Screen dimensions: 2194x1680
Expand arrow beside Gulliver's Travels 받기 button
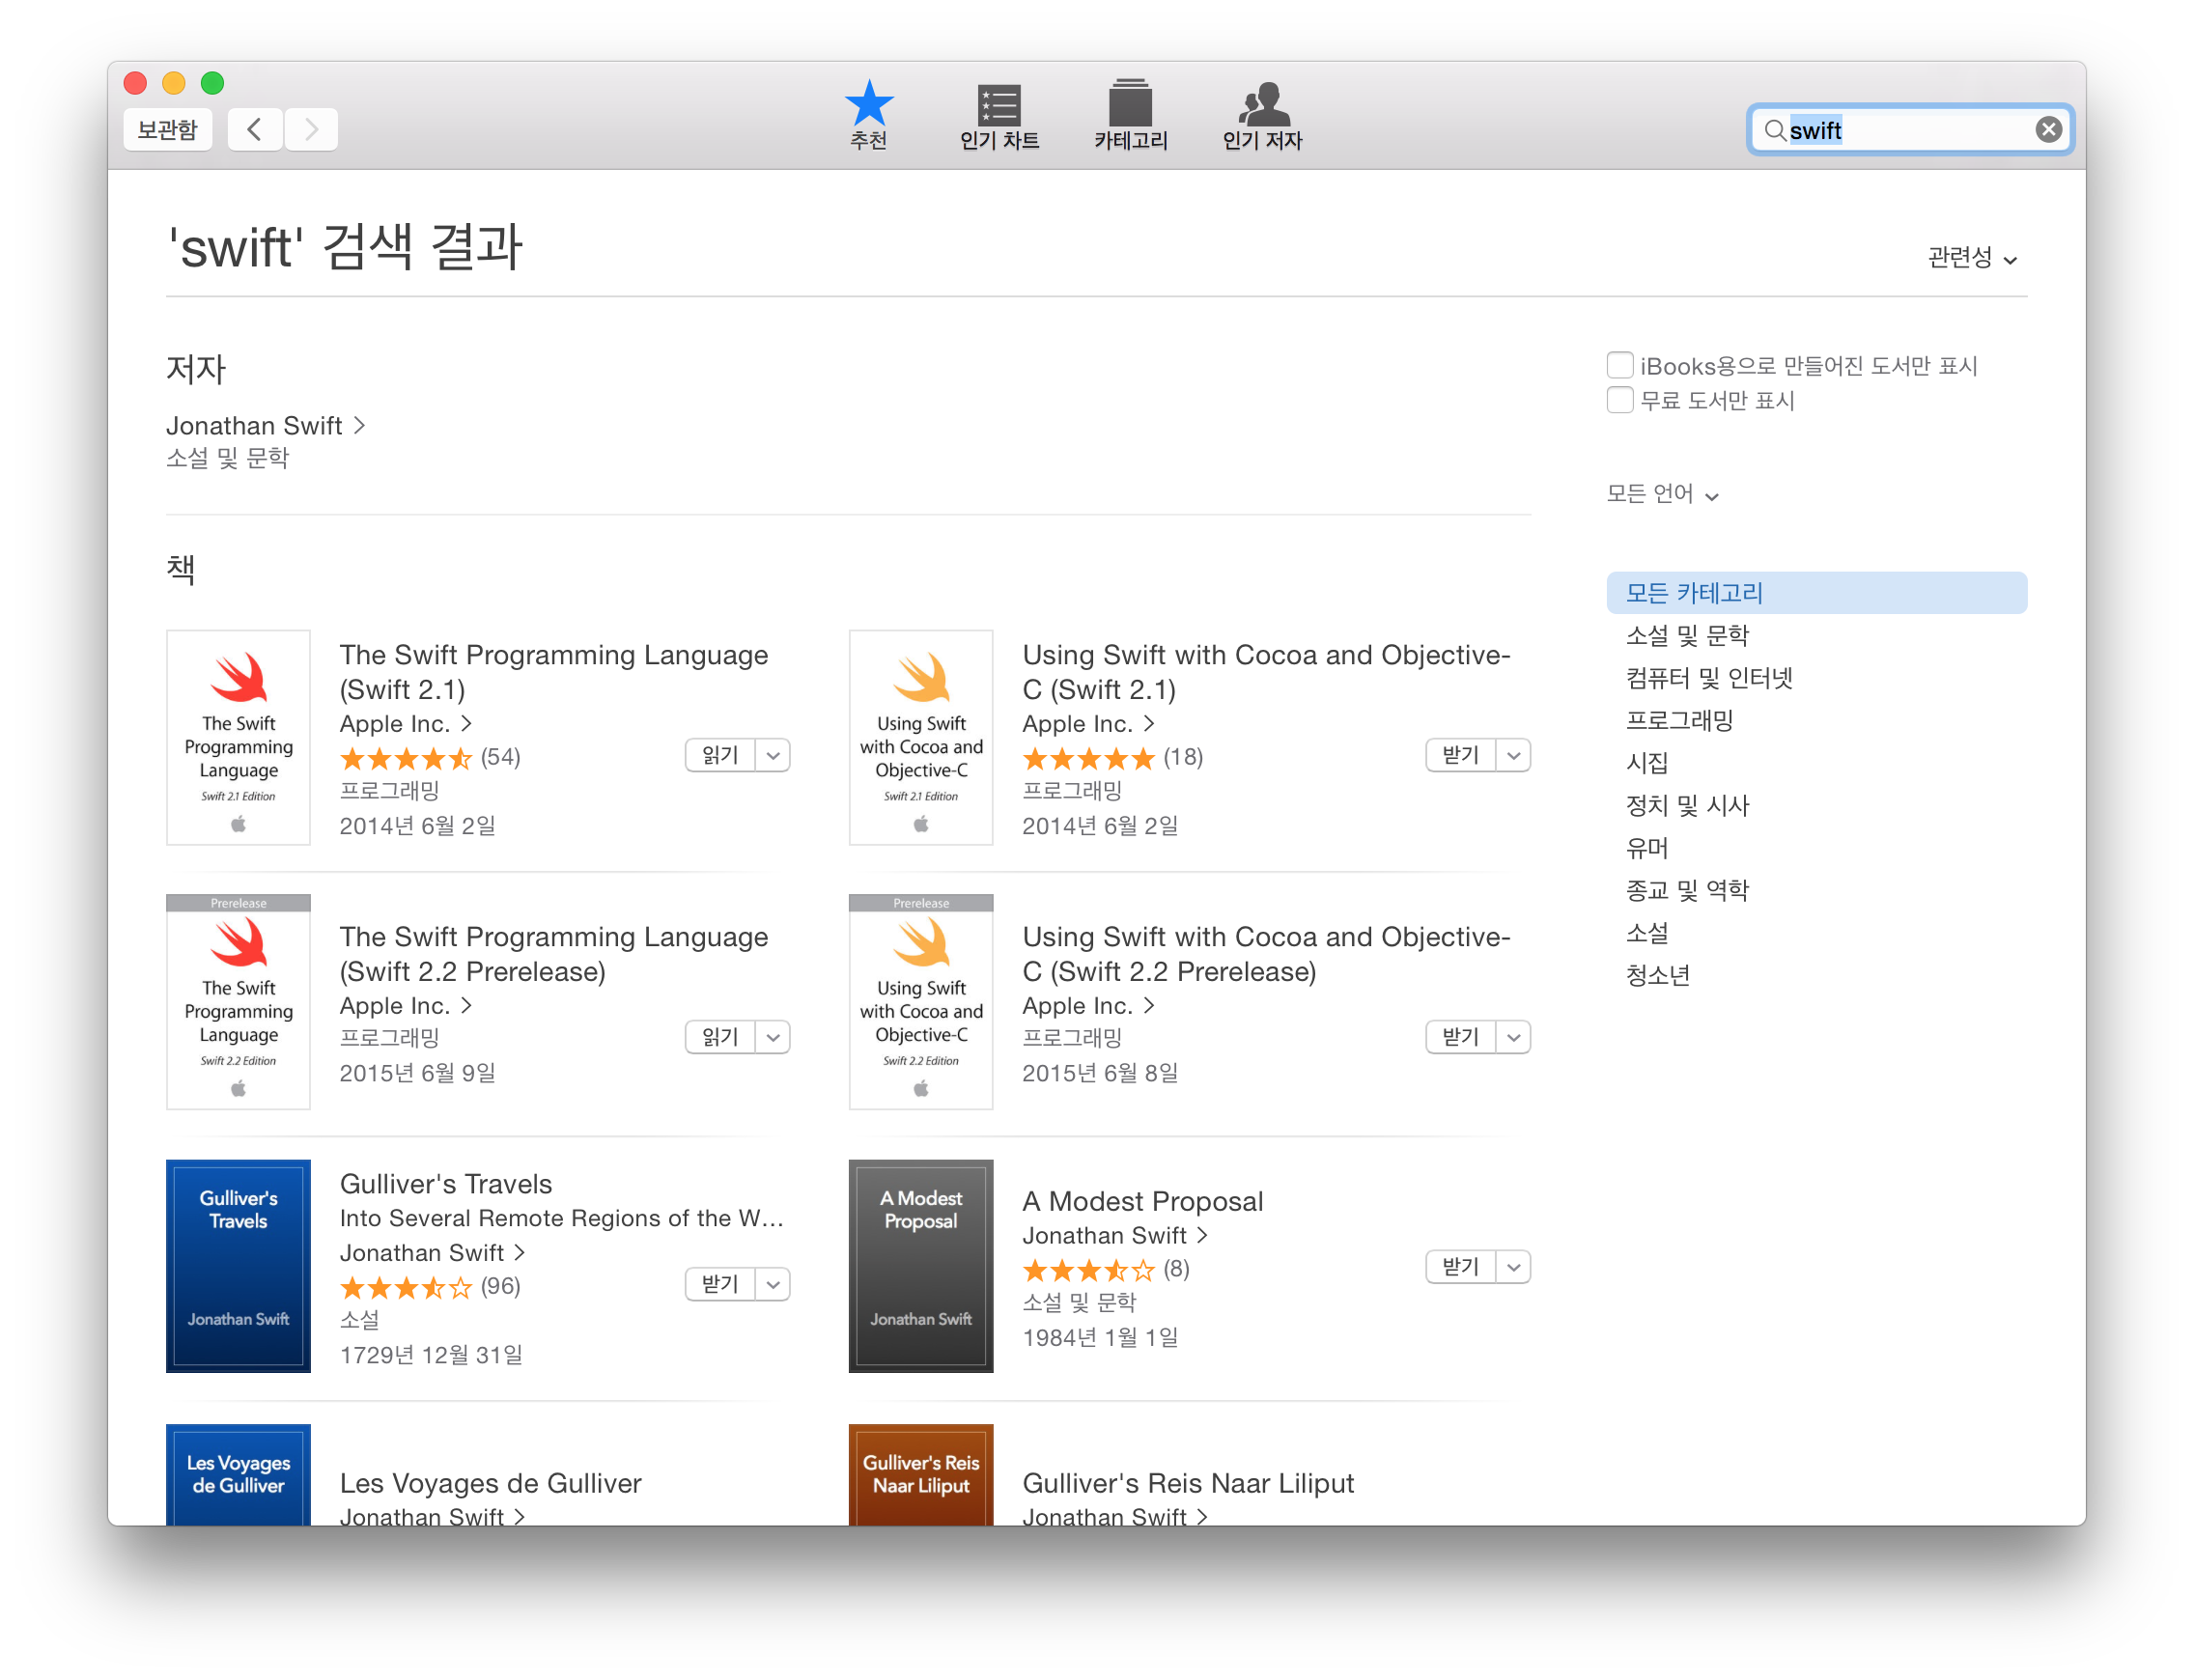point(773,1284)
